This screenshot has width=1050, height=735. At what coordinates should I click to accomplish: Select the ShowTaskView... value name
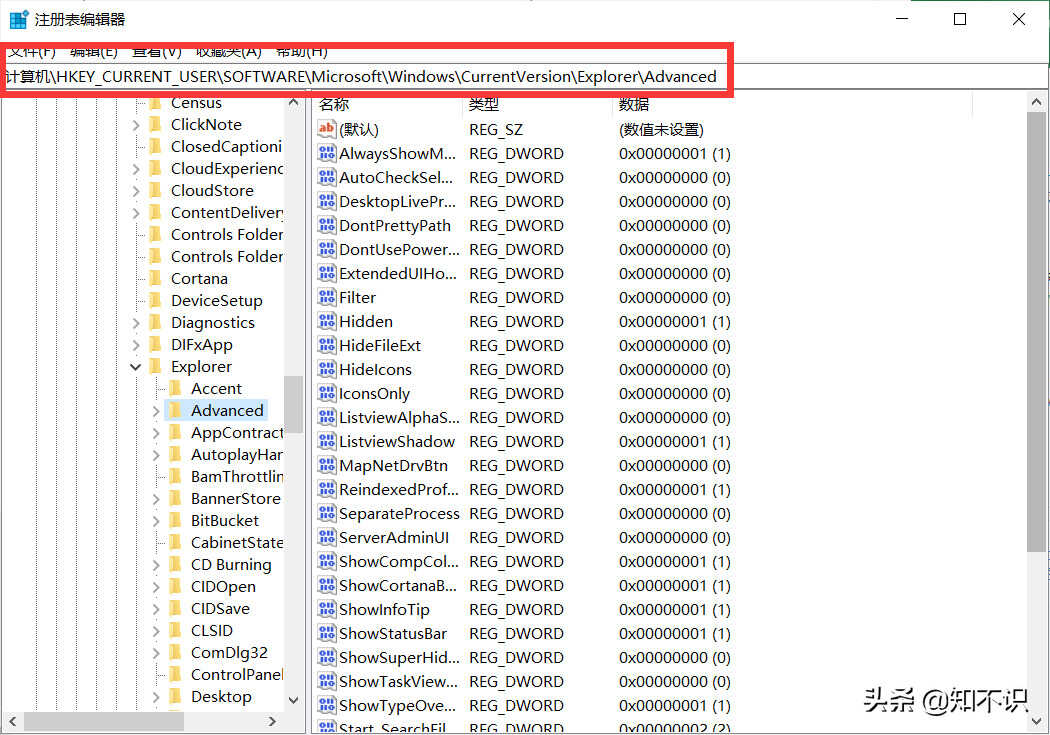pos(398,681)
